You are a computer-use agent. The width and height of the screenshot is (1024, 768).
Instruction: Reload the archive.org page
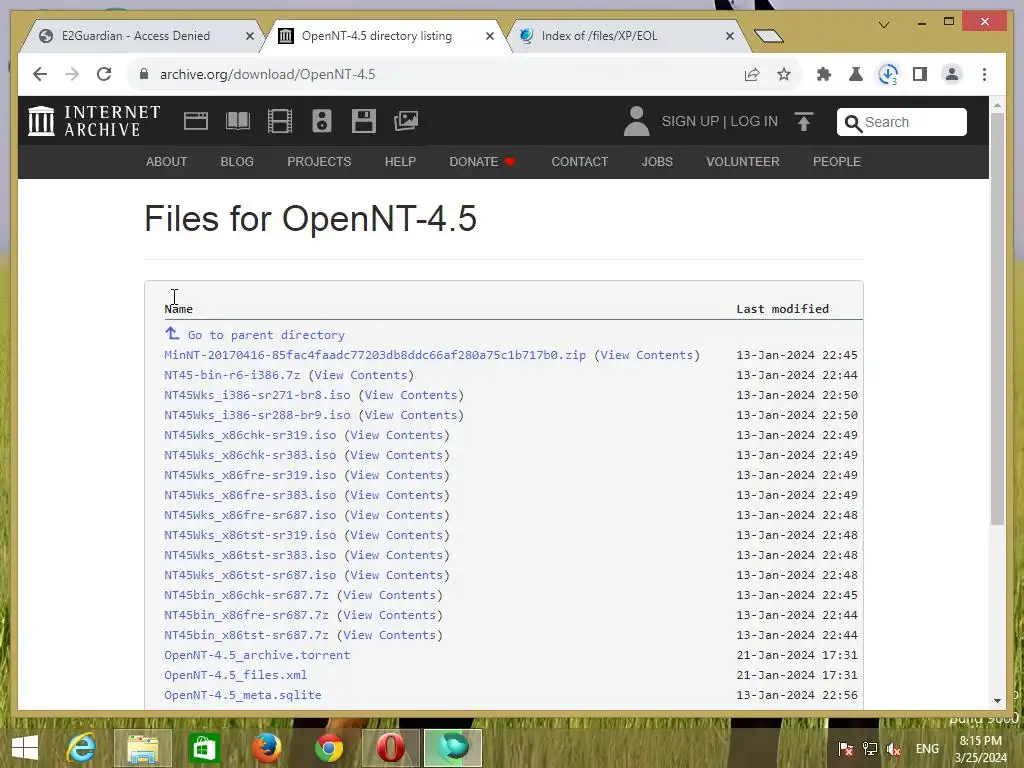[x=104, y=74]
